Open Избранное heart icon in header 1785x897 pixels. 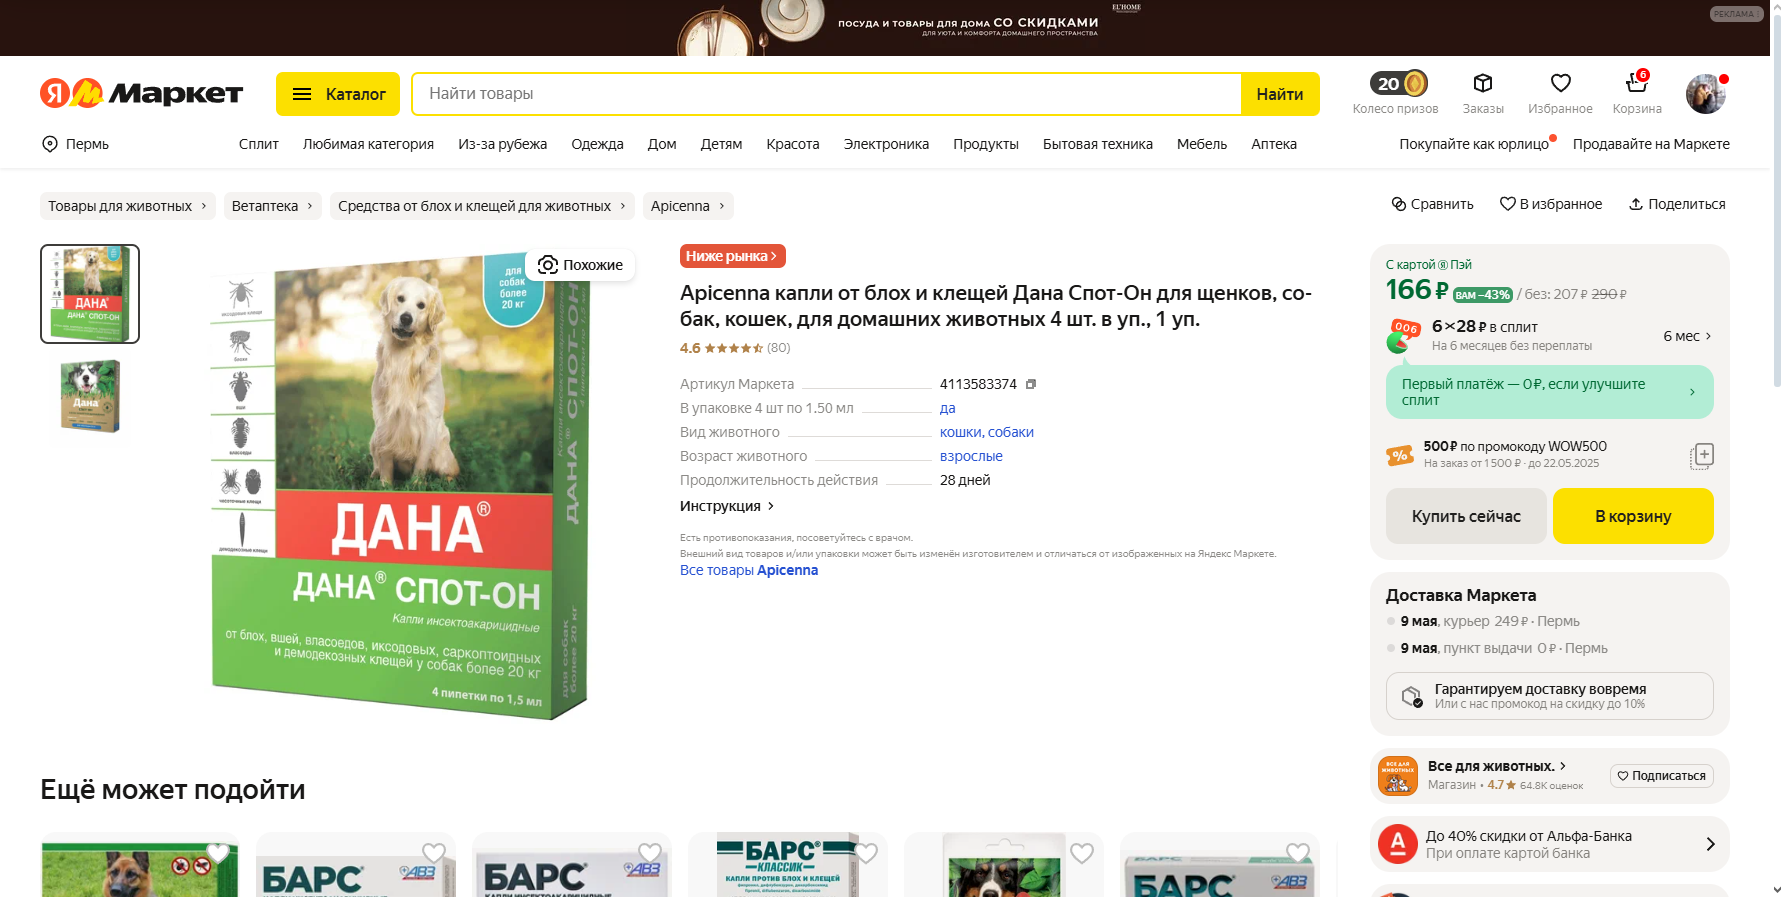pos(1560,83)
